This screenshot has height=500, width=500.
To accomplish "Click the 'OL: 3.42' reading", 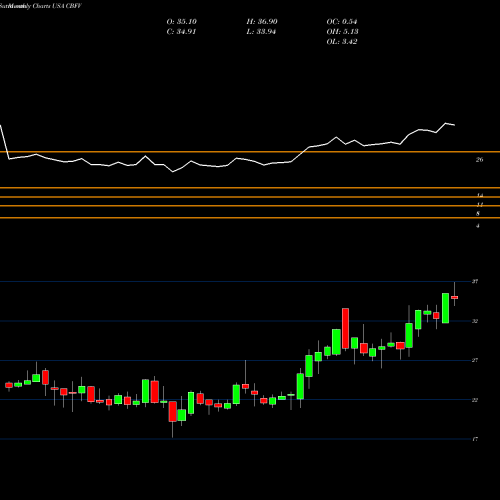I will point(342,42).
